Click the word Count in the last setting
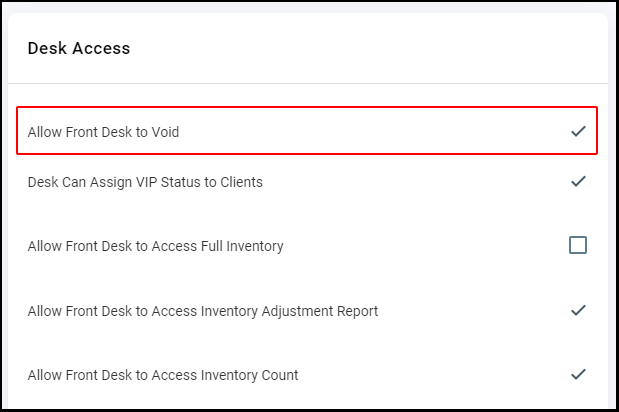The image size is (619, 412). point(280,375)
